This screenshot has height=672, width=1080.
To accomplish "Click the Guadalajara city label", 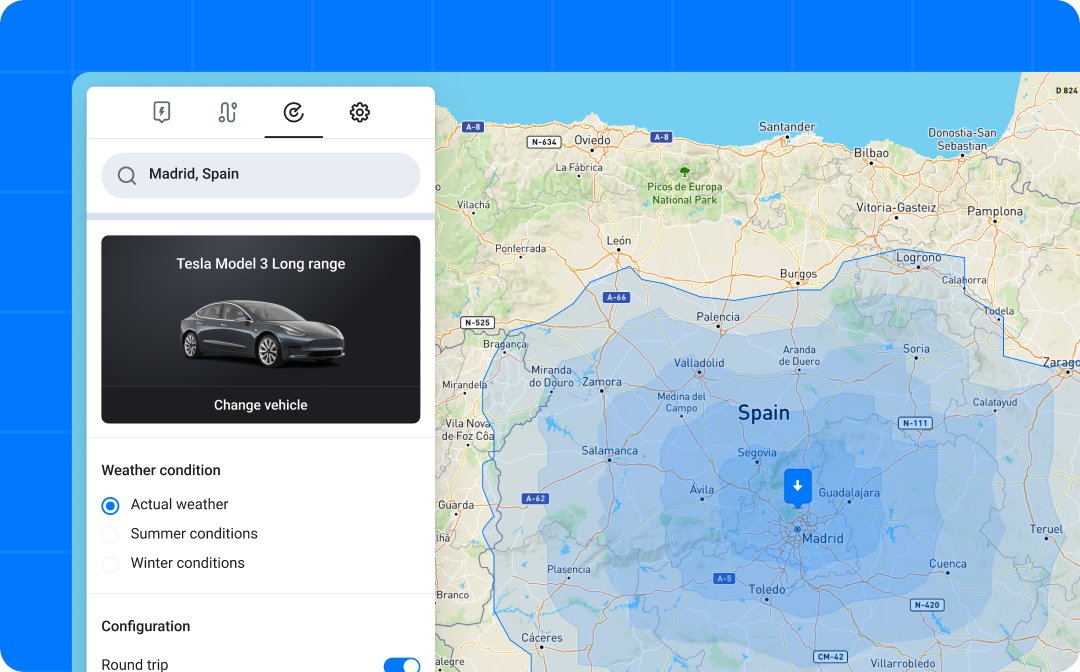I will point(849,493).
